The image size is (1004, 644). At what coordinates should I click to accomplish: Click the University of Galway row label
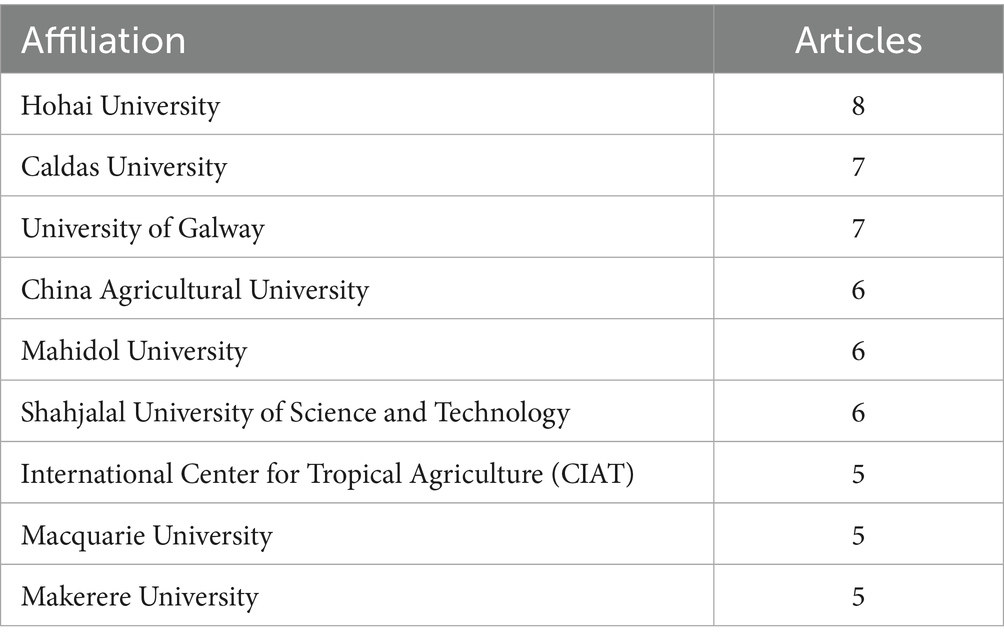143,228
